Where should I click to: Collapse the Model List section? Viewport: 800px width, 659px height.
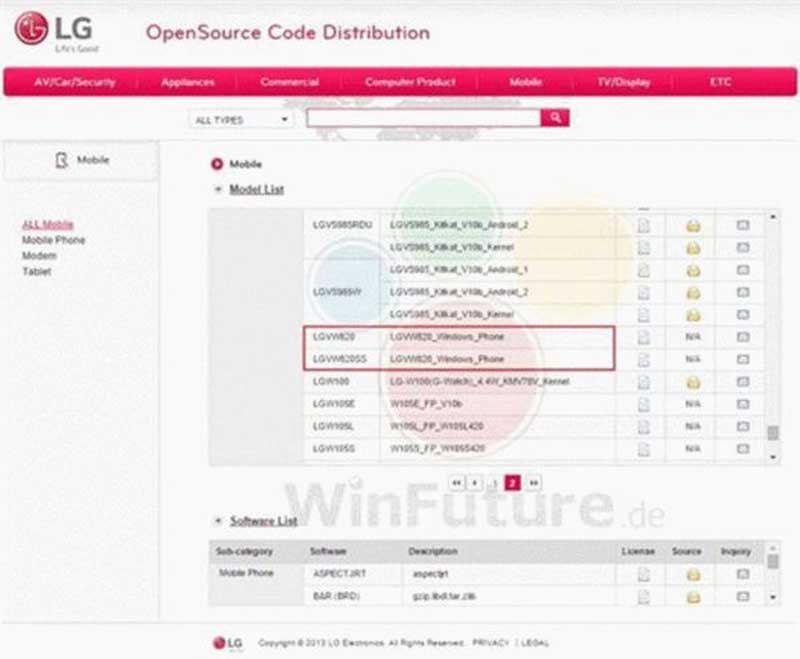click(218, 189)
